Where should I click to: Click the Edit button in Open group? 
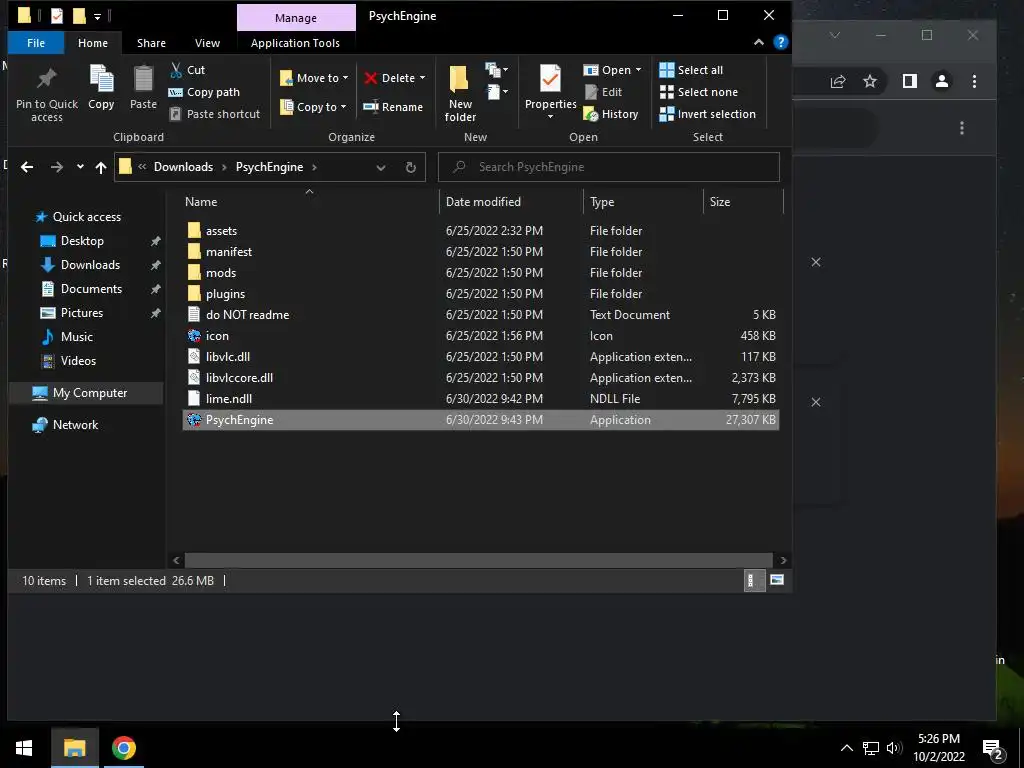603,92
